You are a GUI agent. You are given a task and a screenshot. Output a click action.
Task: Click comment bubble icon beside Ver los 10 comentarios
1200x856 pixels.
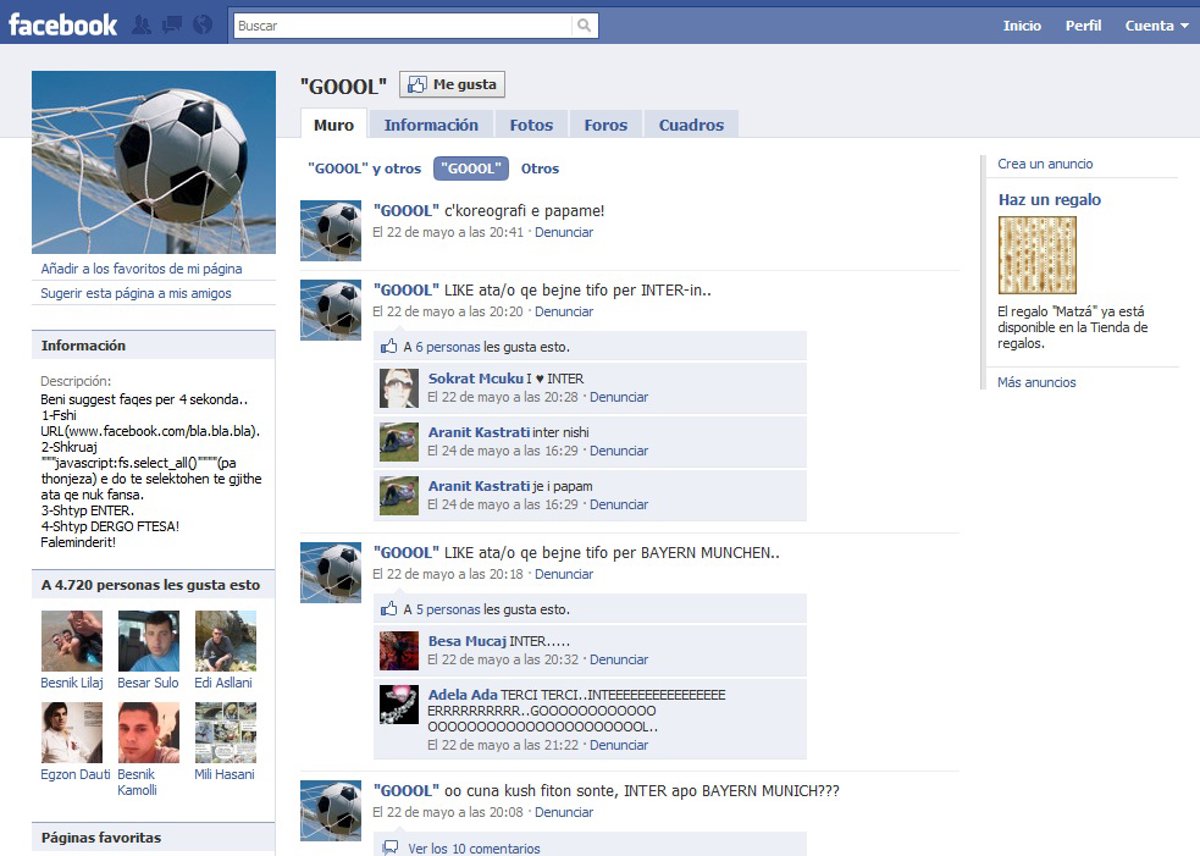pyautogui.click(x=390, y=848)
